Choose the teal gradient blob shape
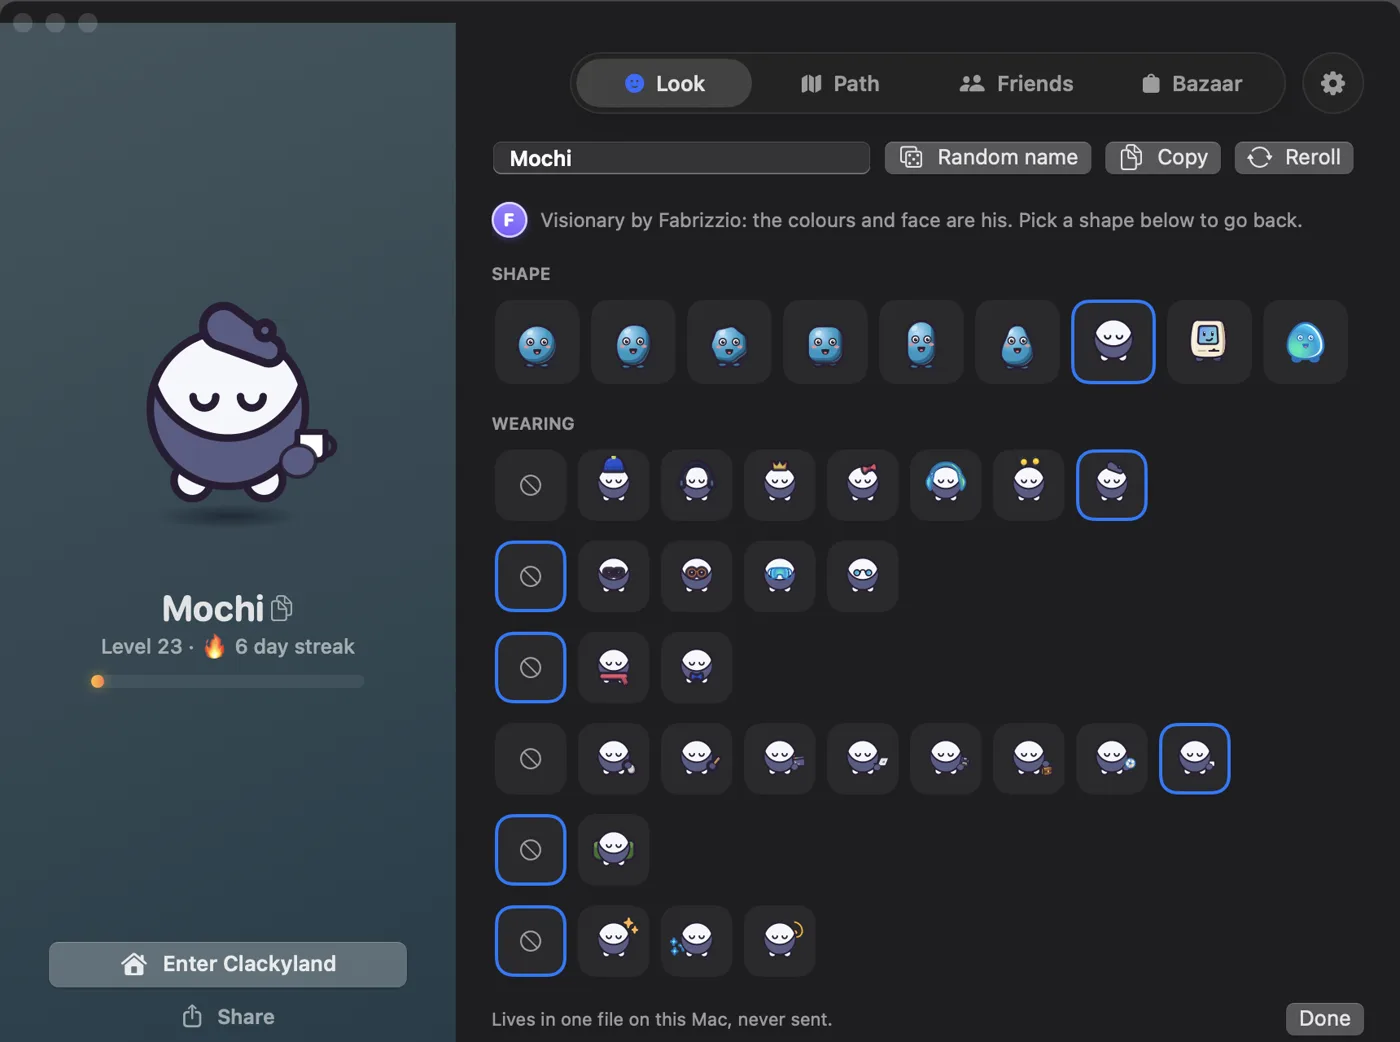Image resolution: width=1400 pixels, height=1042 pixels. [x=1304, y=342]
